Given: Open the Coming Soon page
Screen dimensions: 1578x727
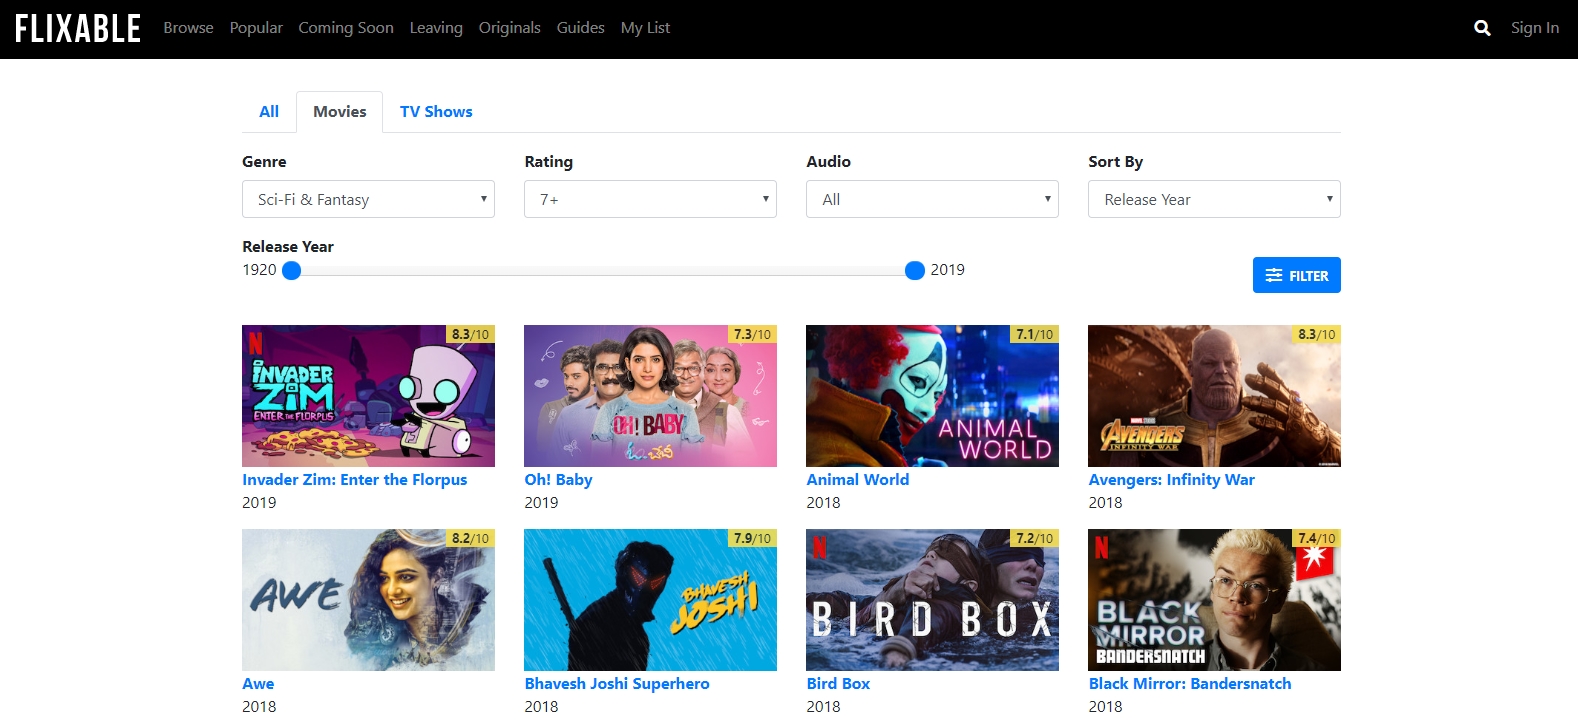Looking at the screenshot, I should click(346, 28).
